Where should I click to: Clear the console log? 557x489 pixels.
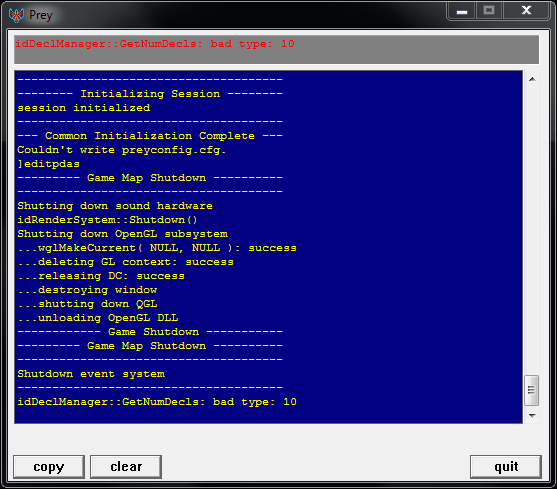[x=126, y=467]
